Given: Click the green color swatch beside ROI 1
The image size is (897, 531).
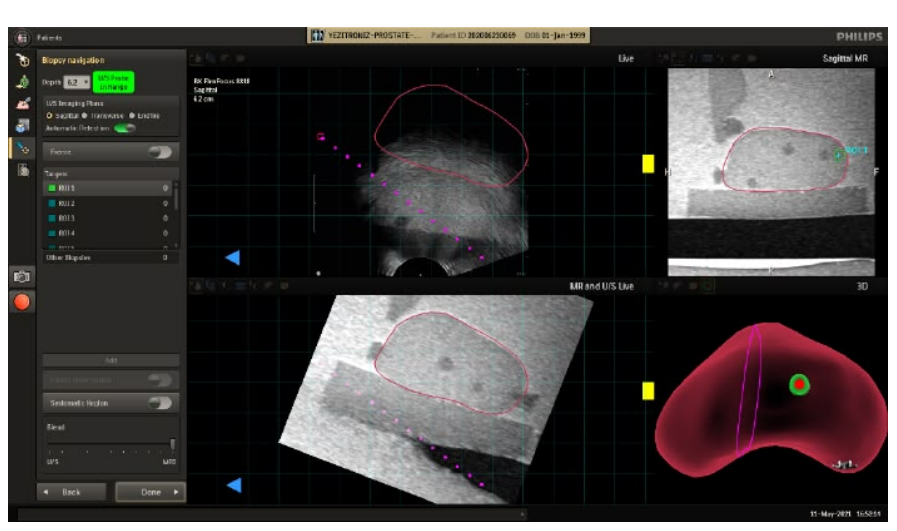Looking at the screenshot, I should tap(52, 188).
